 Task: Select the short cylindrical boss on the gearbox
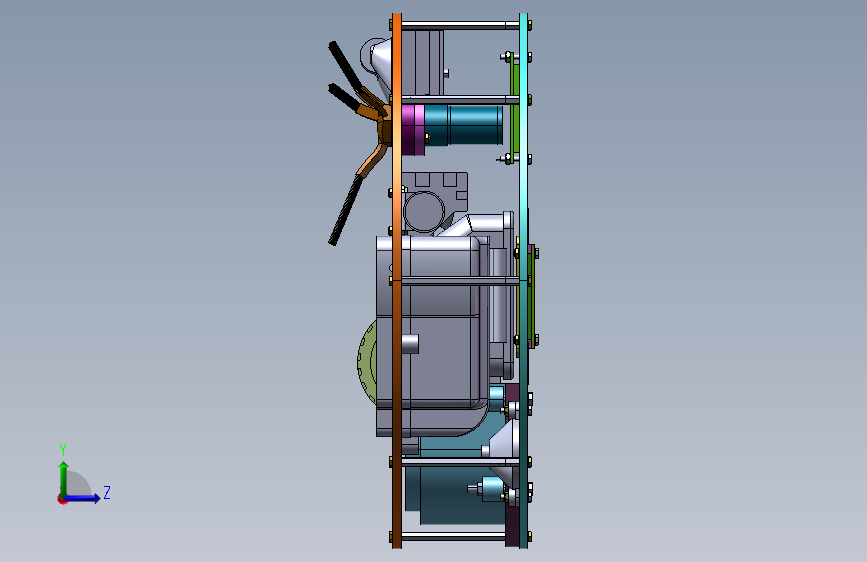[410, 344]
